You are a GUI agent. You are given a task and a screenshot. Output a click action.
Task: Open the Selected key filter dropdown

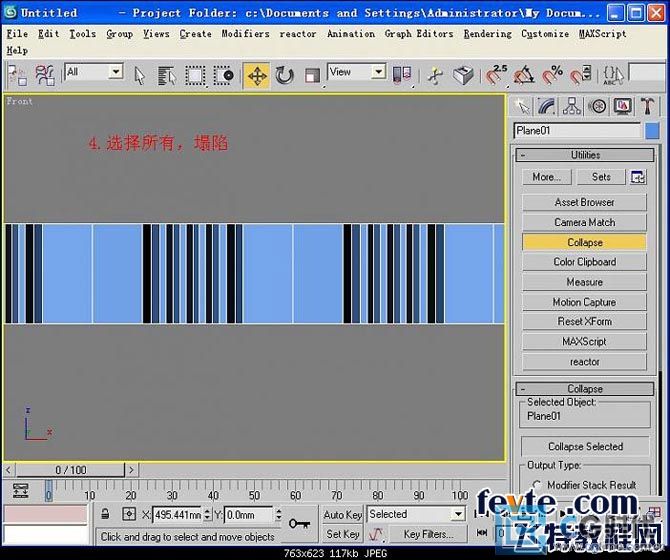[x=458, y=514]
